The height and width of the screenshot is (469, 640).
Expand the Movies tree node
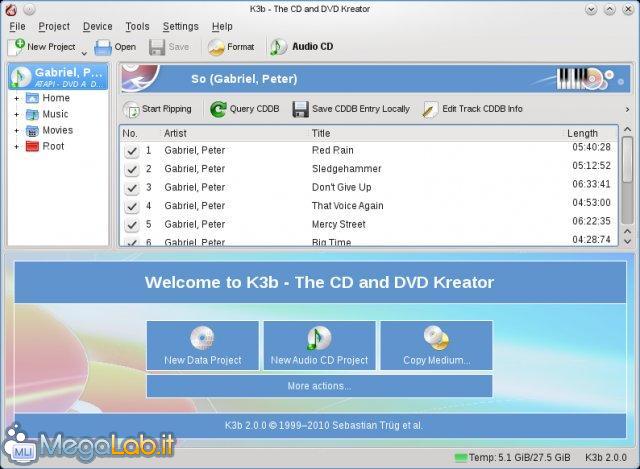pyautogui.click(x=16, y=131)
